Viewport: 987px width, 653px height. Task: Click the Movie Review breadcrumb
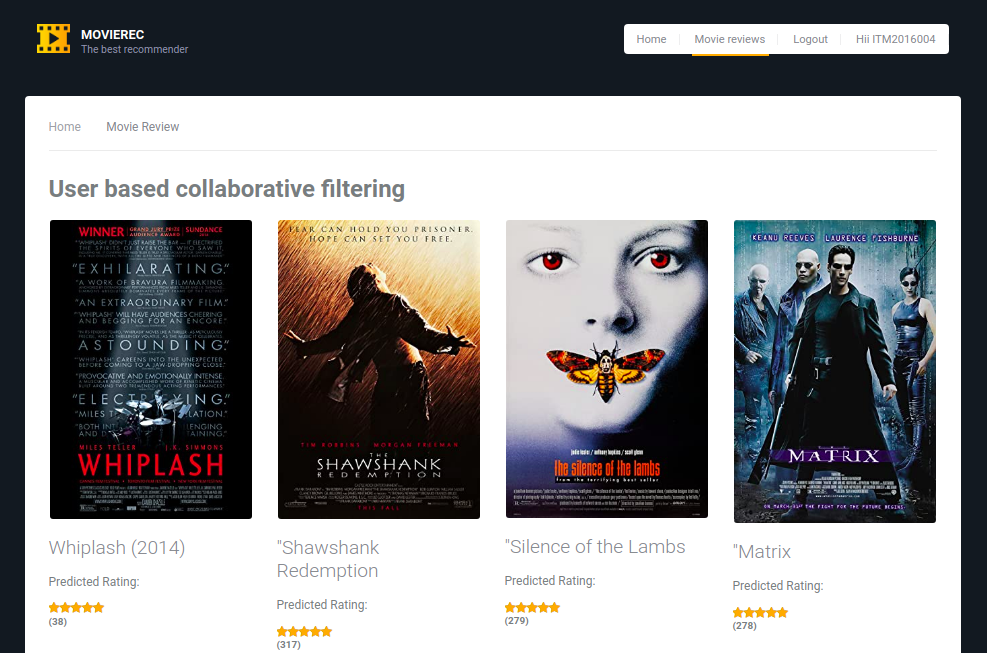[x=143, y=127]
